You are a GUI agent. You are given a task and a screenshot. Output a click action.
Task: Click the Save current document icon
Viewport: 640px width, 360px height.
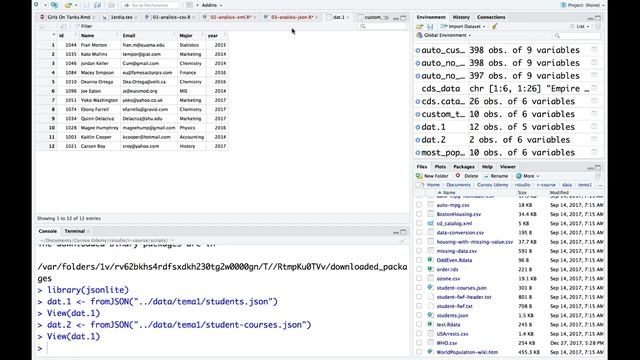(87, 5)
